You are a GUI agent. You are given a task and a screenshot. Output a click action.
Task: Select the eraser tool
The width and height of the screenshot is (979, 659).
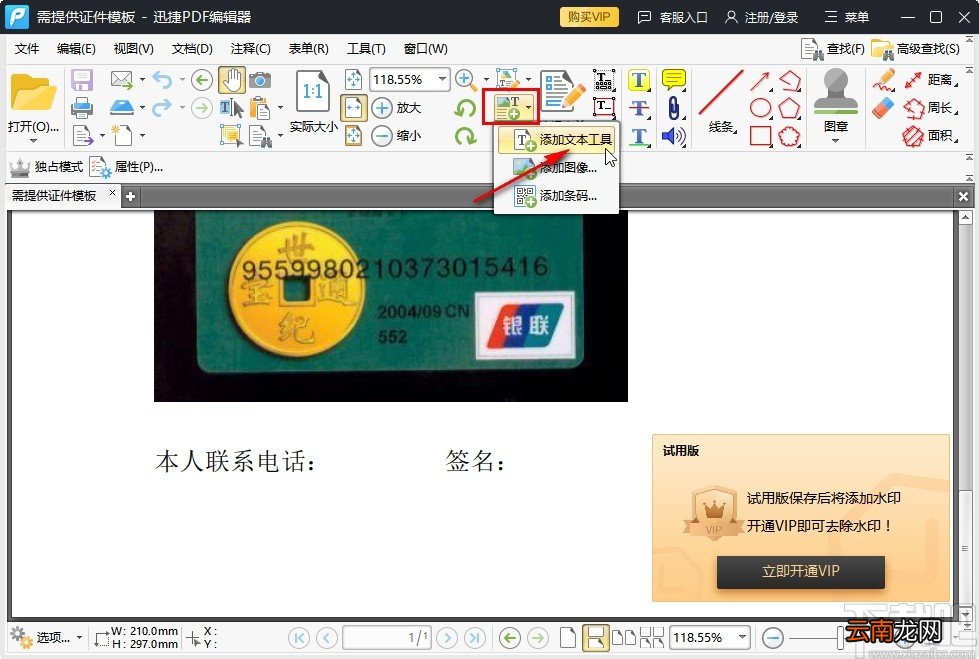(883, 108)
